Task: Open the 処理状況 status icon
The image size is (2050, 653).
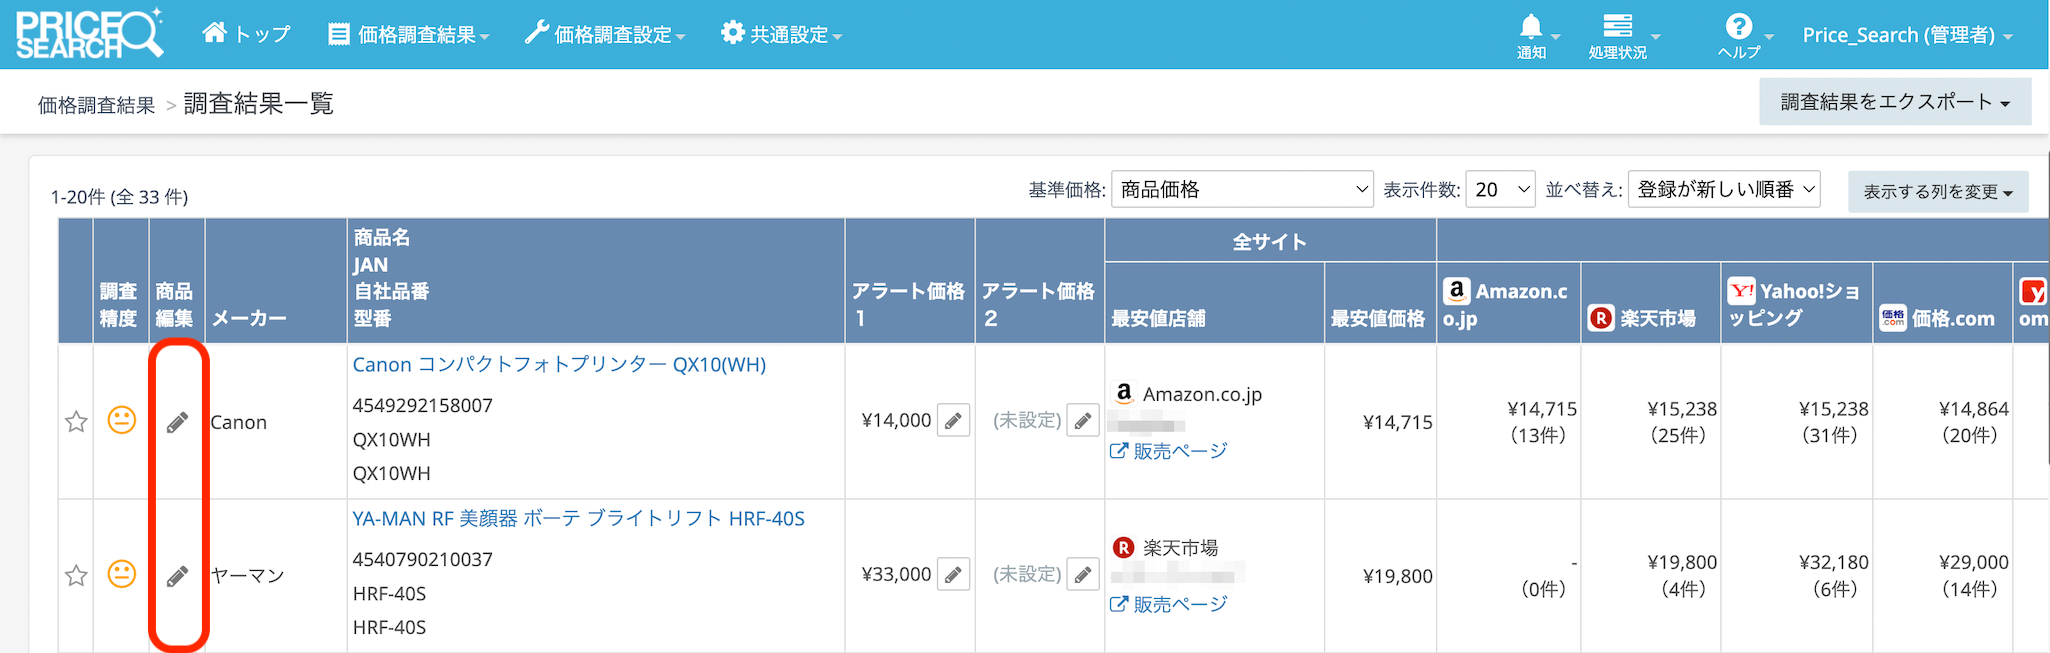Action: pyautogui.click(x=1617, y=27)
